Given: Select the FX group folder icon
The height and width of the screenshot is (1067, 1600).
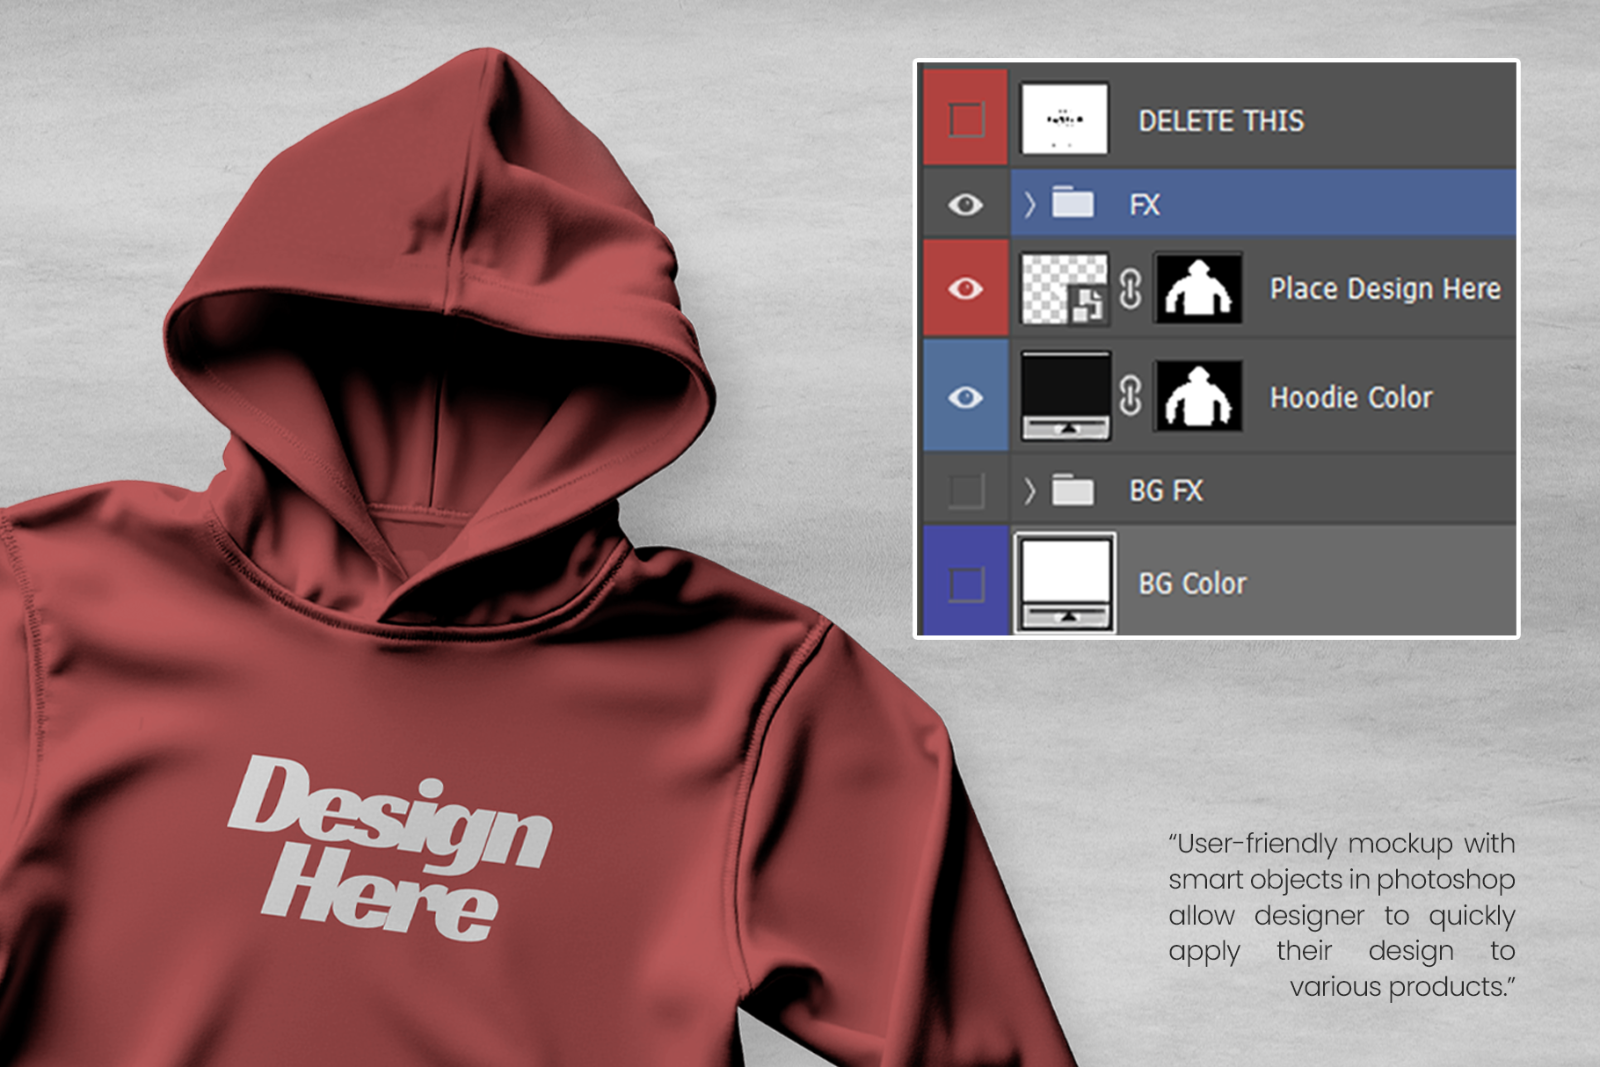Looking at the screenshot, I should click(x=1073, y=203).
